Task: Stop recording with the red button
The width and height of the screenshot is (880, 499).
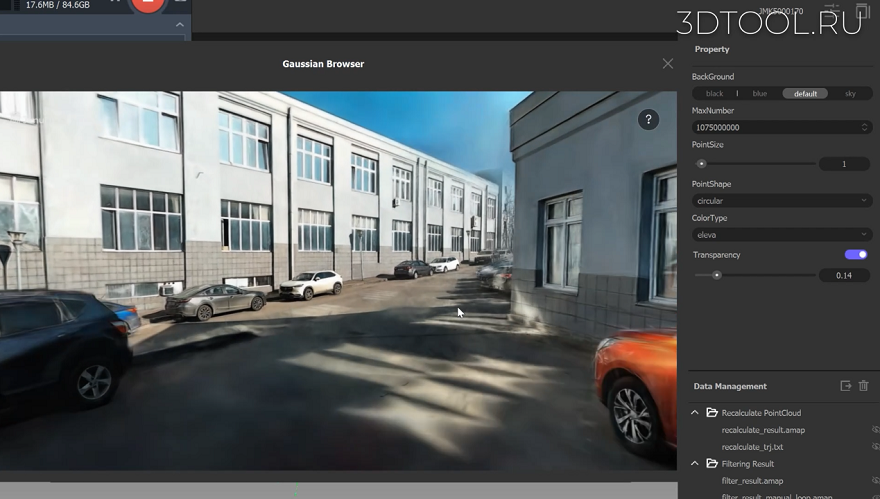Action: (148, 3)
